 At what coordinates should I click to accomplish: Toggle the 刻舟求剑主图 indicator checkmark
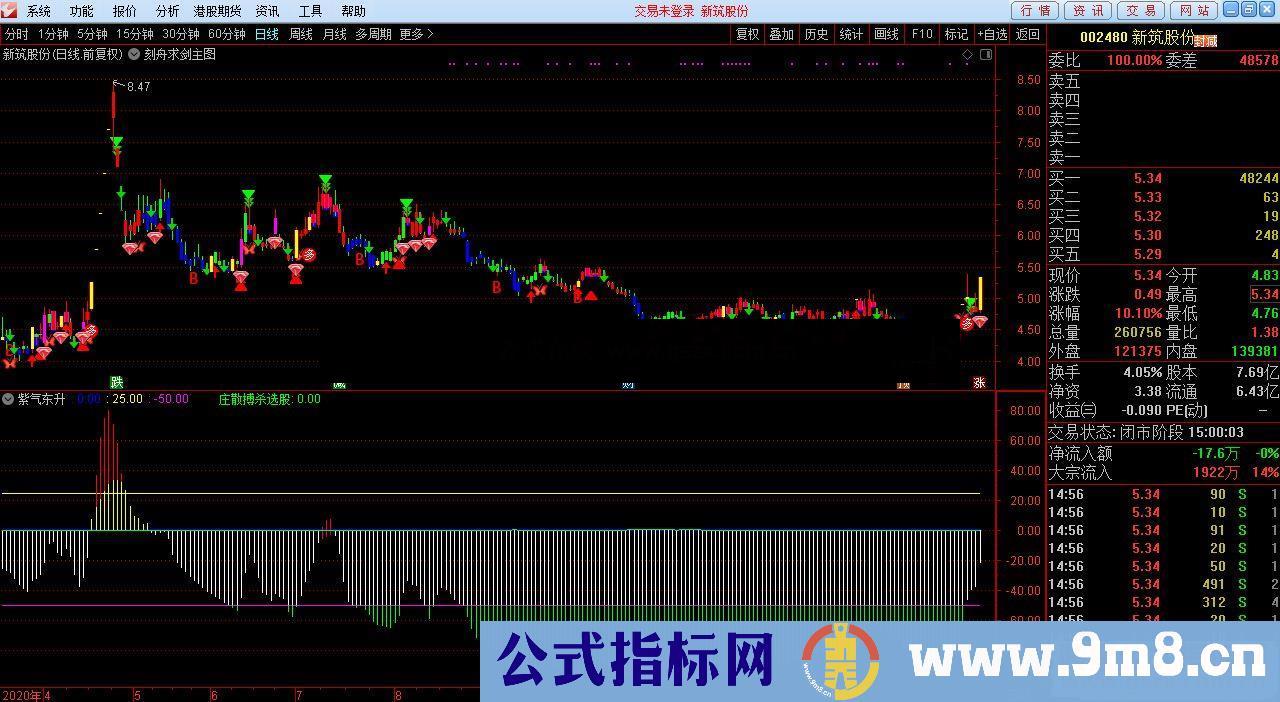pos(131,55)
